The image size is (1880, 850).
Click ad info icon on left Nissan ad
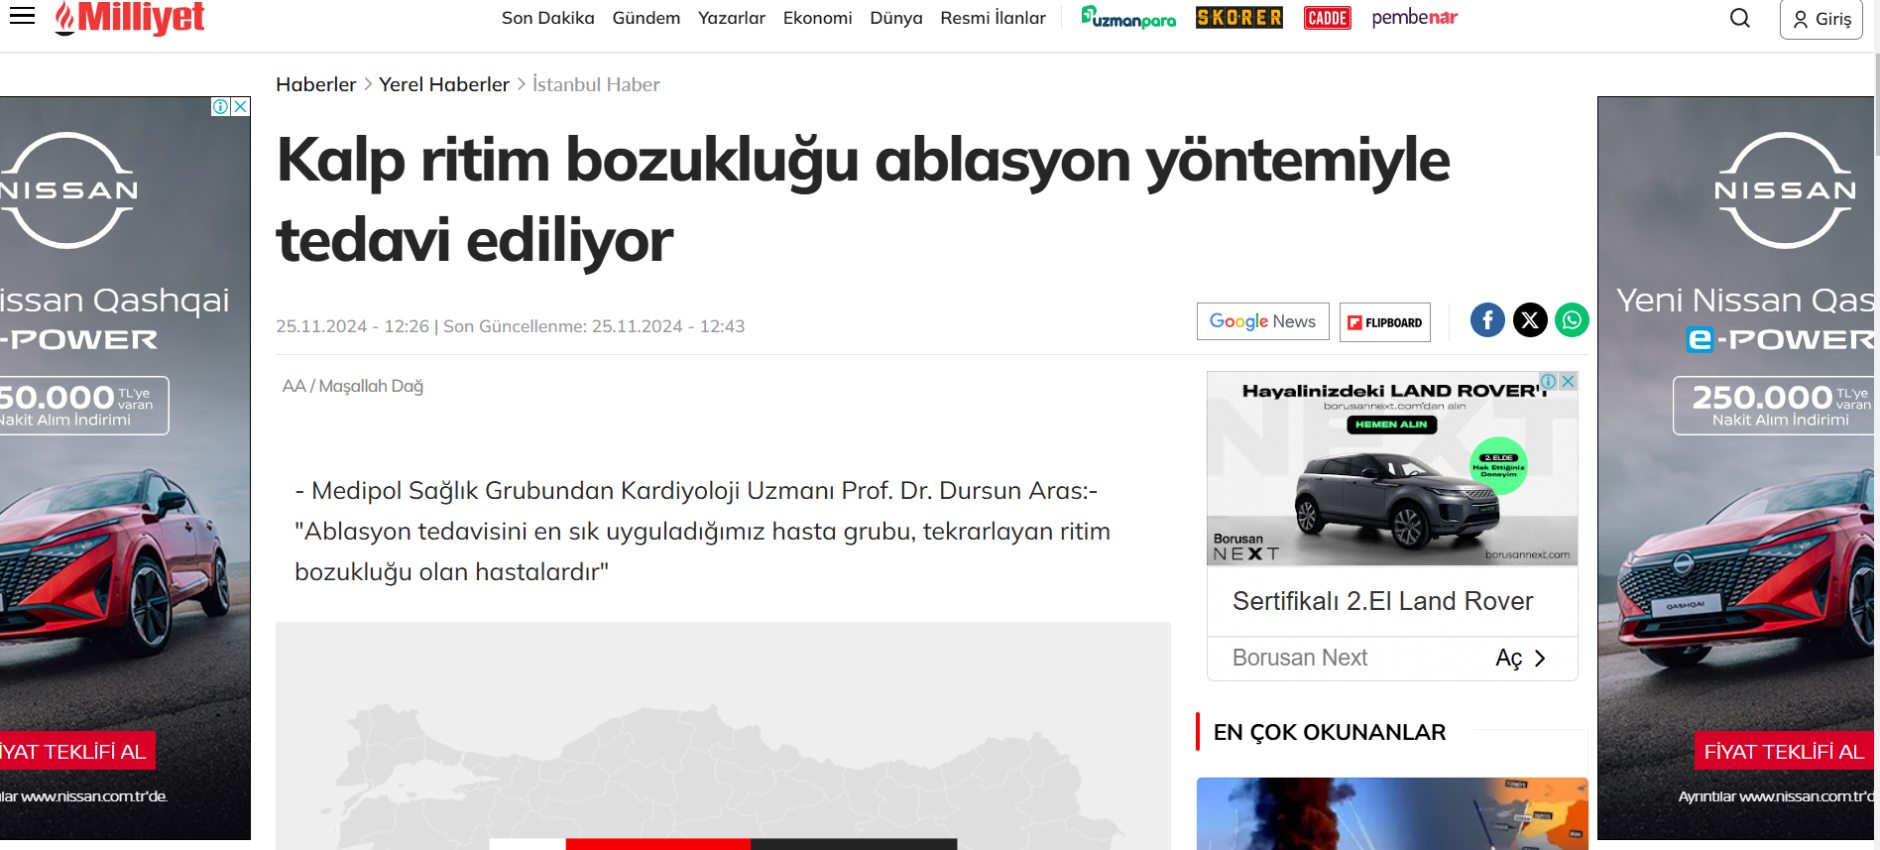pyautogui.click(x=221, y=106)
